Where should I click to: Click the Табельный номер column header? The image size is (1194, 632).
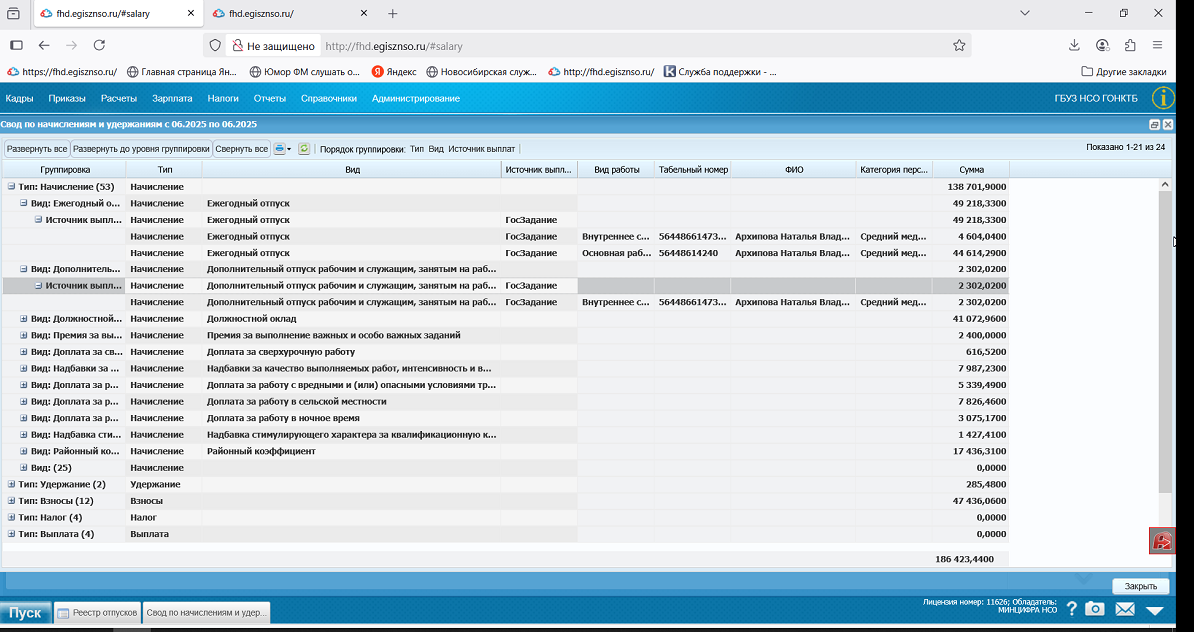[693, 170]
